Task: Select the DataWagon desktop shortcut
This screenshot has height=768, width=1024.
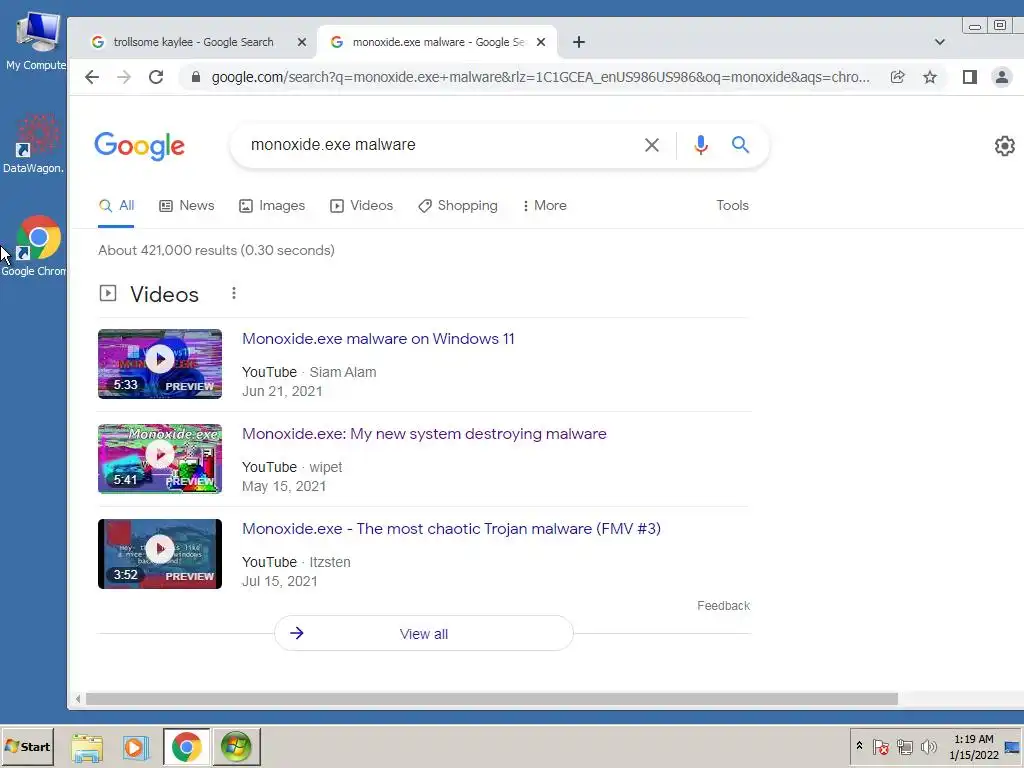Action: point(33,144)
